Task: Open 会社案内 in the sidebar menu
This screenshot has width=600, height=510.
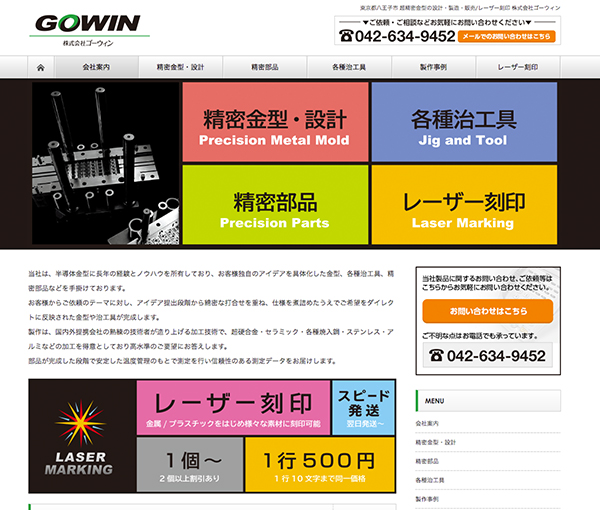Action: pyautogui.click(x=427, y=424)
